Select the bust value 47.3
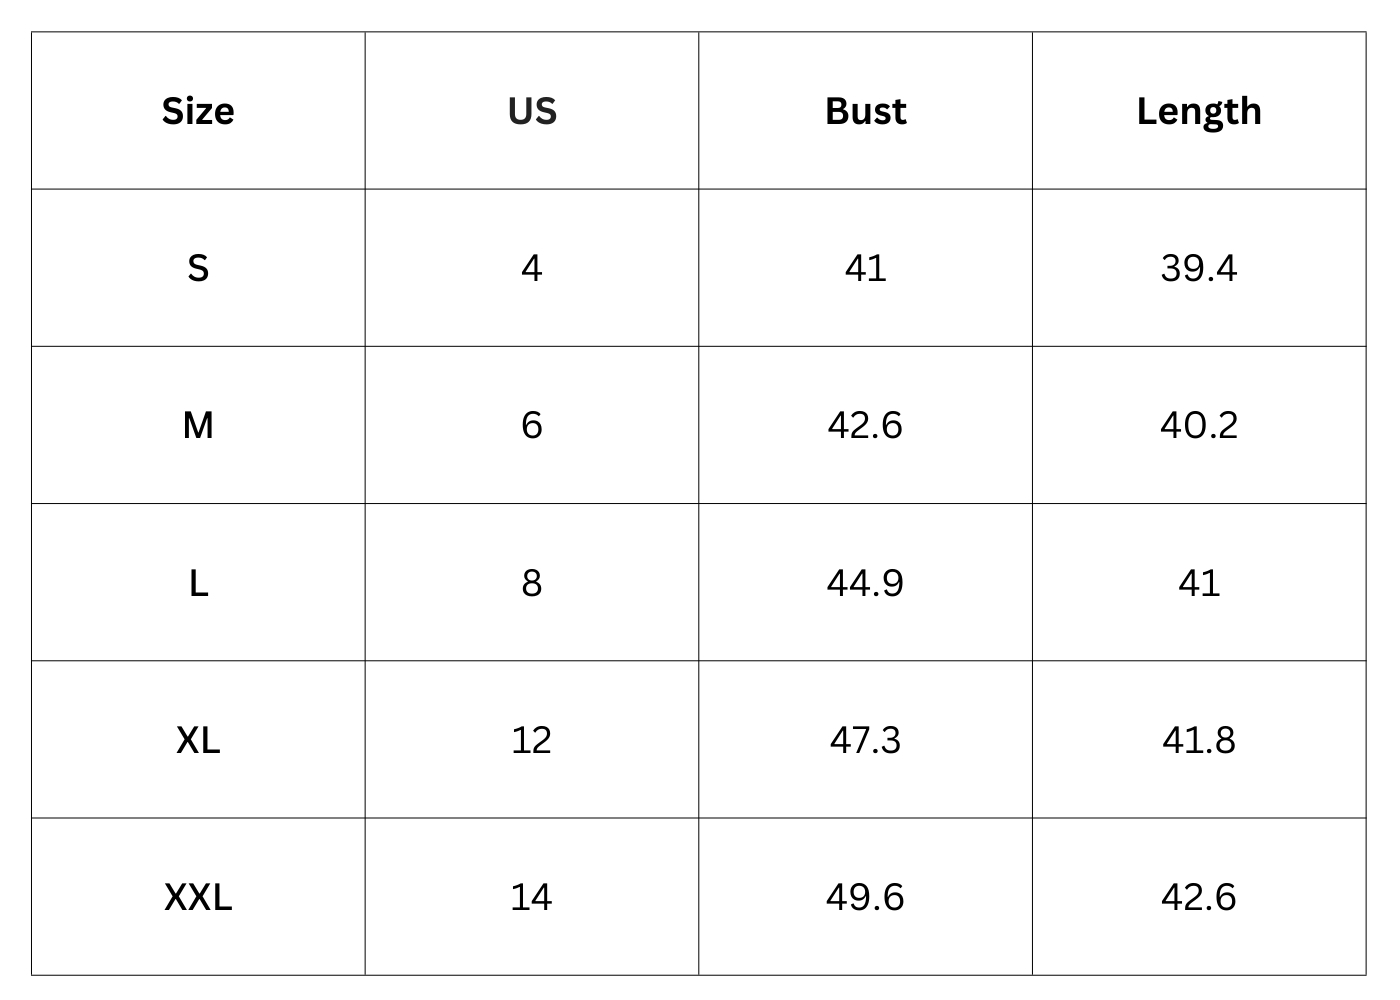1400x1000 pixels. click(865, 740)
